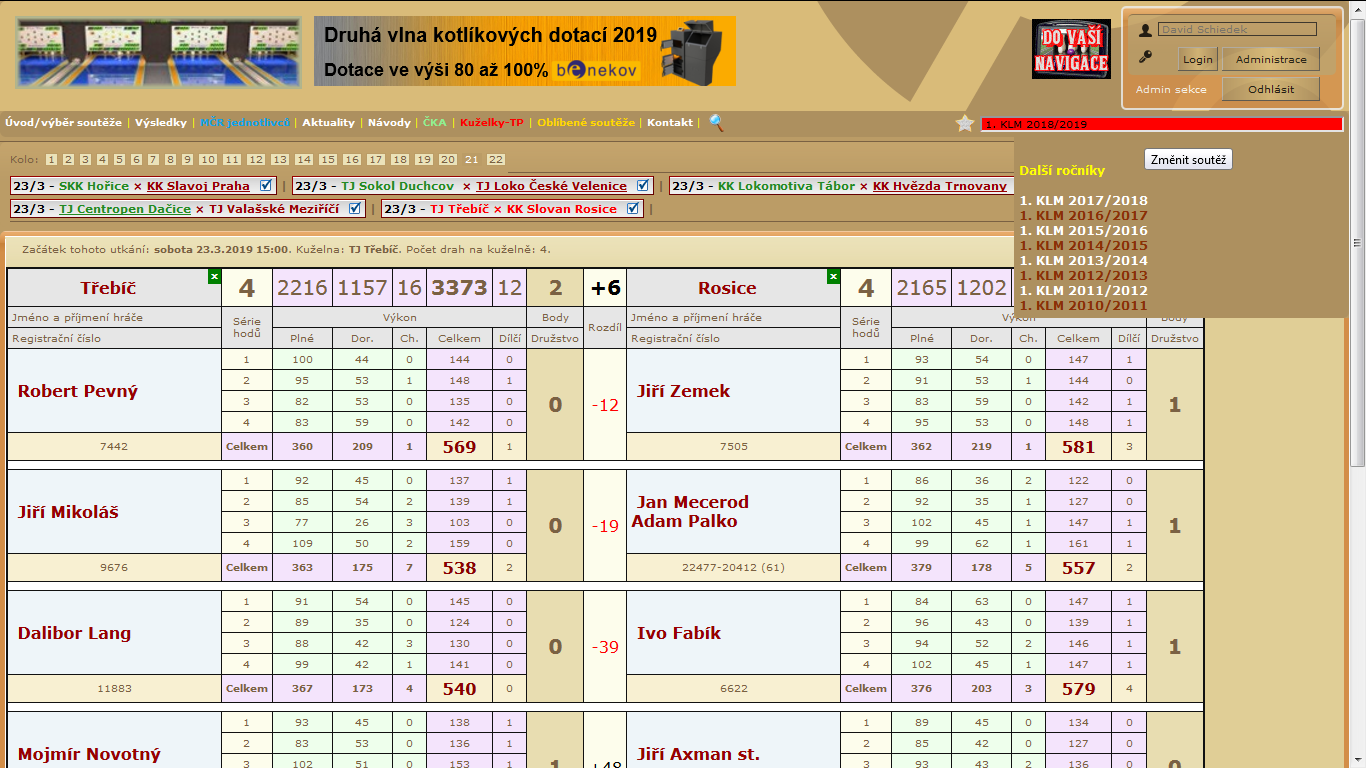Open the Benekov kotlíkové dotace advertisement
Image resolution: width=1366 pixels, height=768 pixels.
524,51
